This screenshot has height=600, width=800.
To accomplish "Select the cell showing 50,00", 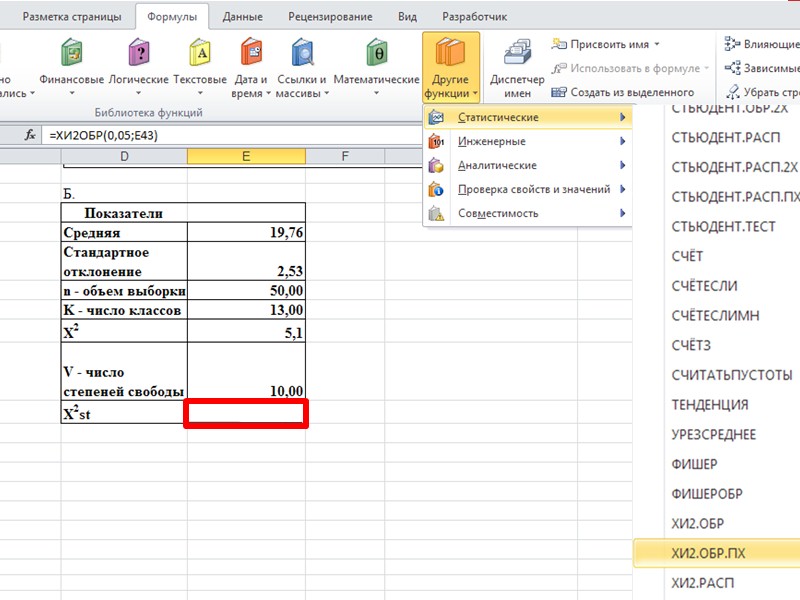I will coord(246,290).
